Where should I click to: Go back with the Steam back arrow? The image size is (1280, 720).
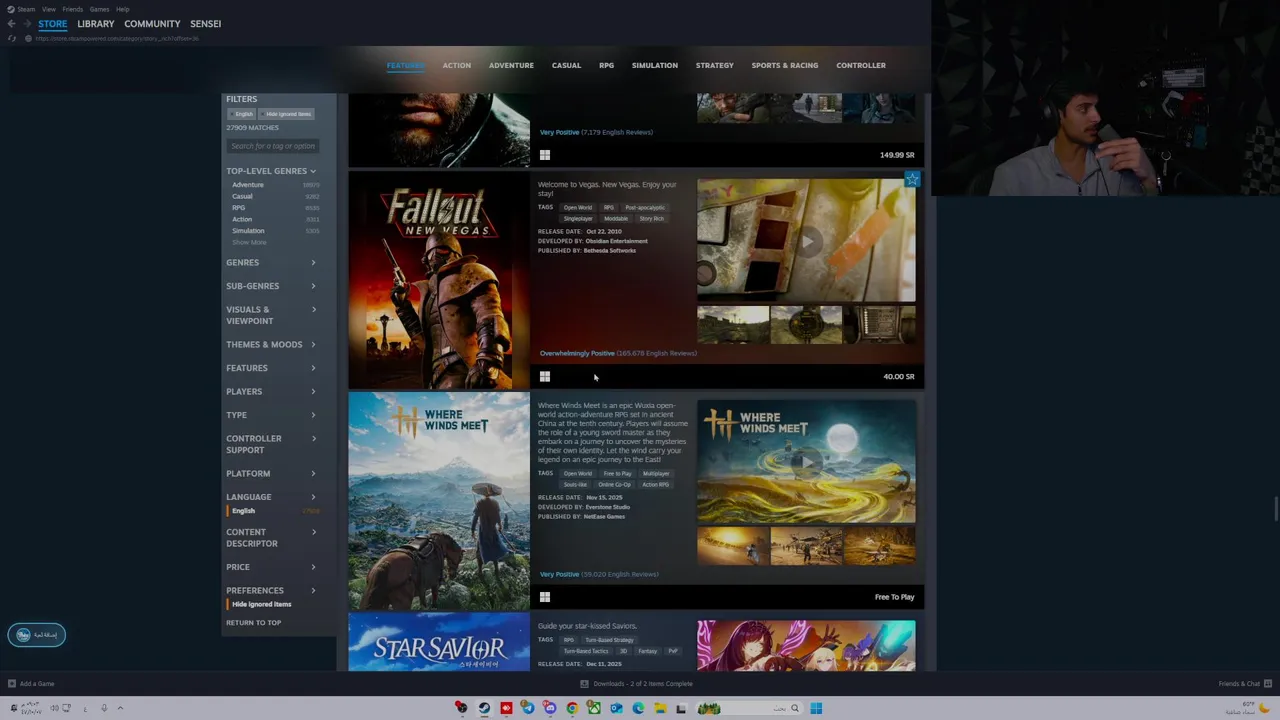coord(11,24)
